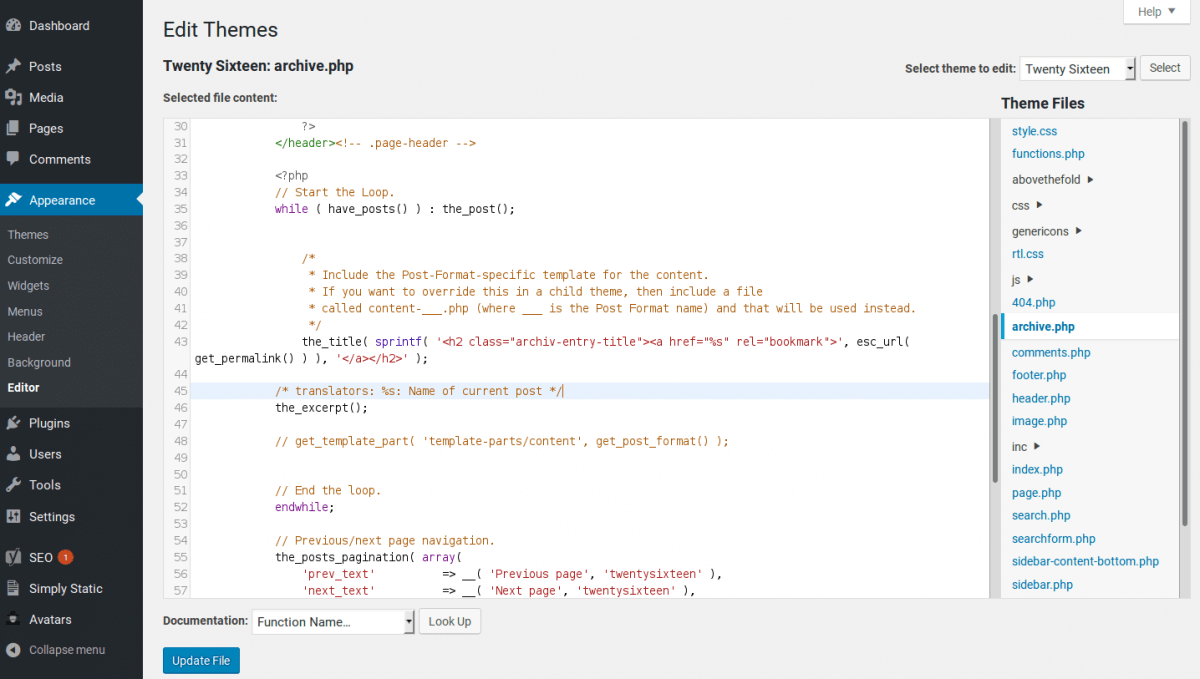This screenshot has width=1200, height=679.
Task: Open the Pages menu
Action: 71,129
